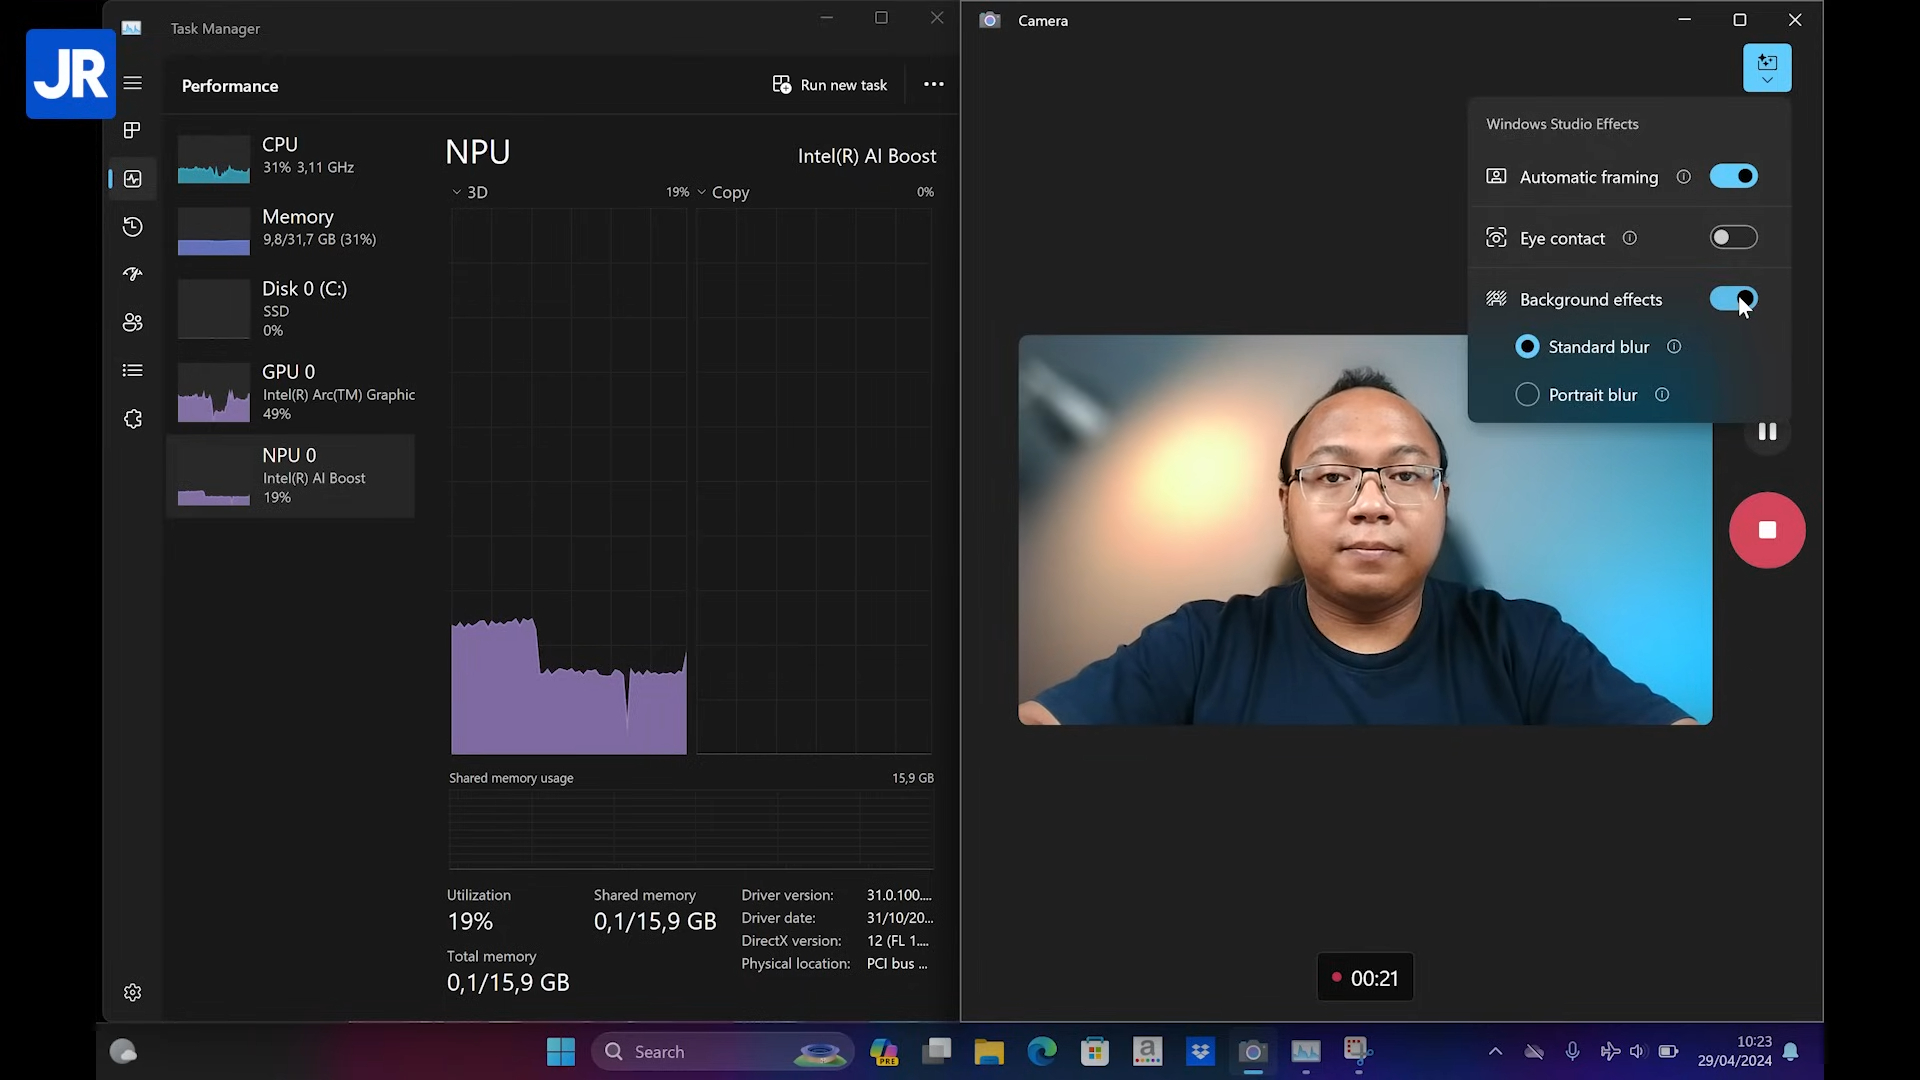Open Task Manager settings gear
The width and height of the screenshot is (1920, 1080).
tap(132, 992)
